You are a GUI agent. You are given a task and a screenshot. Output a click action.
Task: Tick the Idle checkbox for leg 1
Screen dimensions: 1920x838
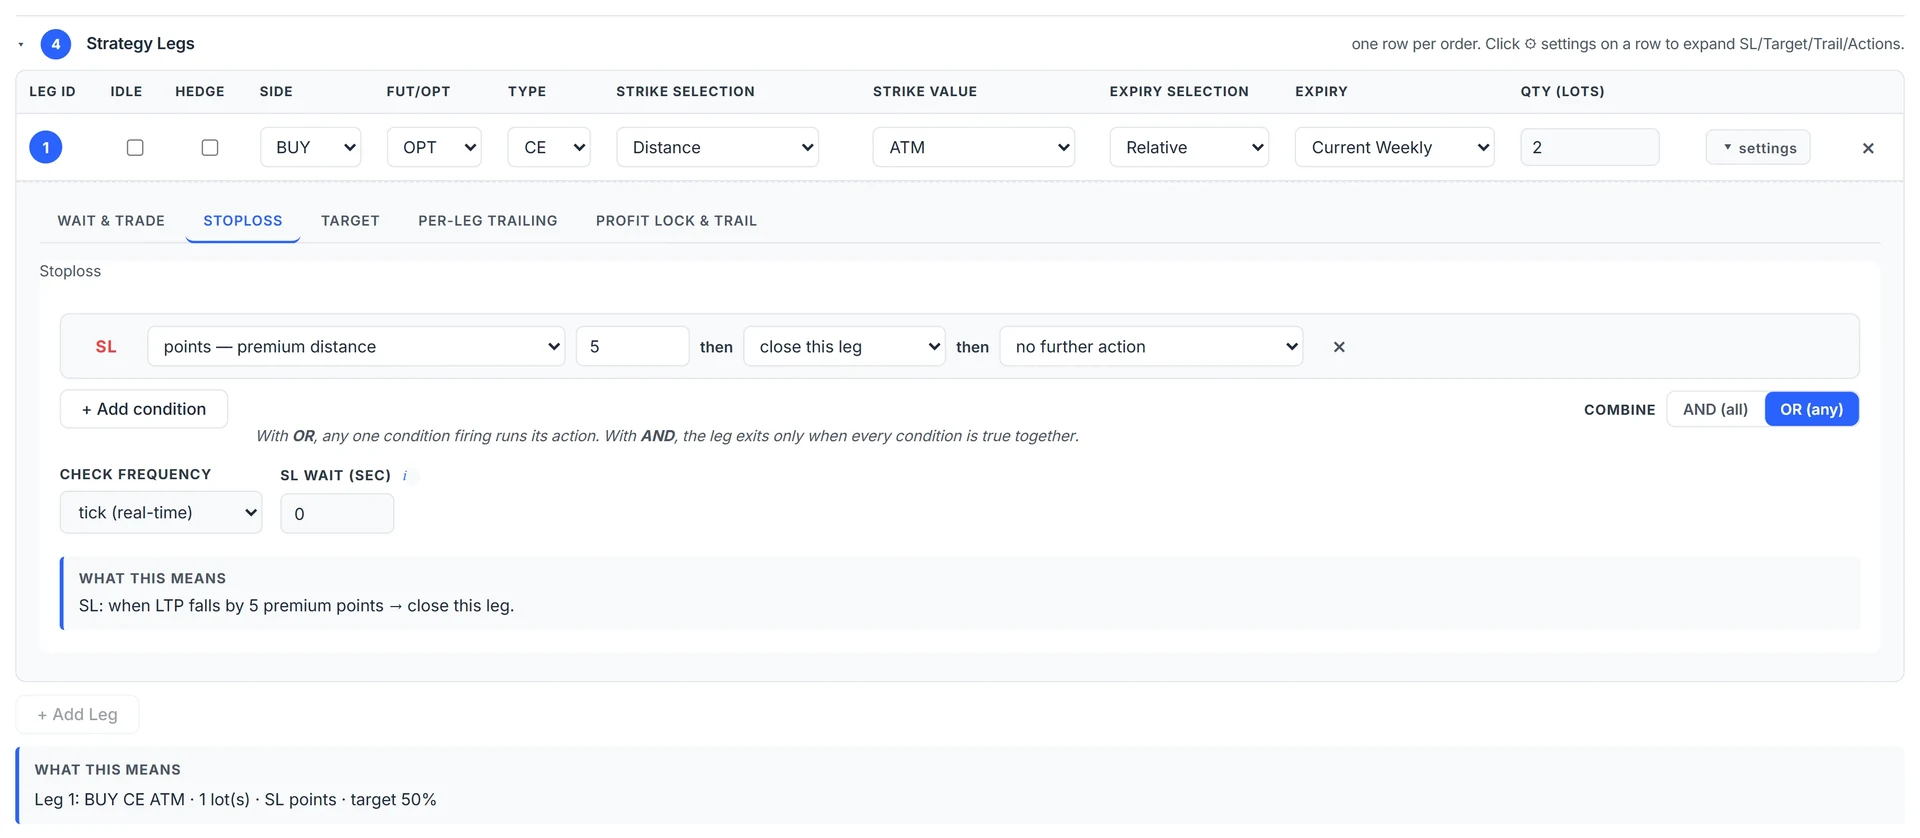(135, 147)
